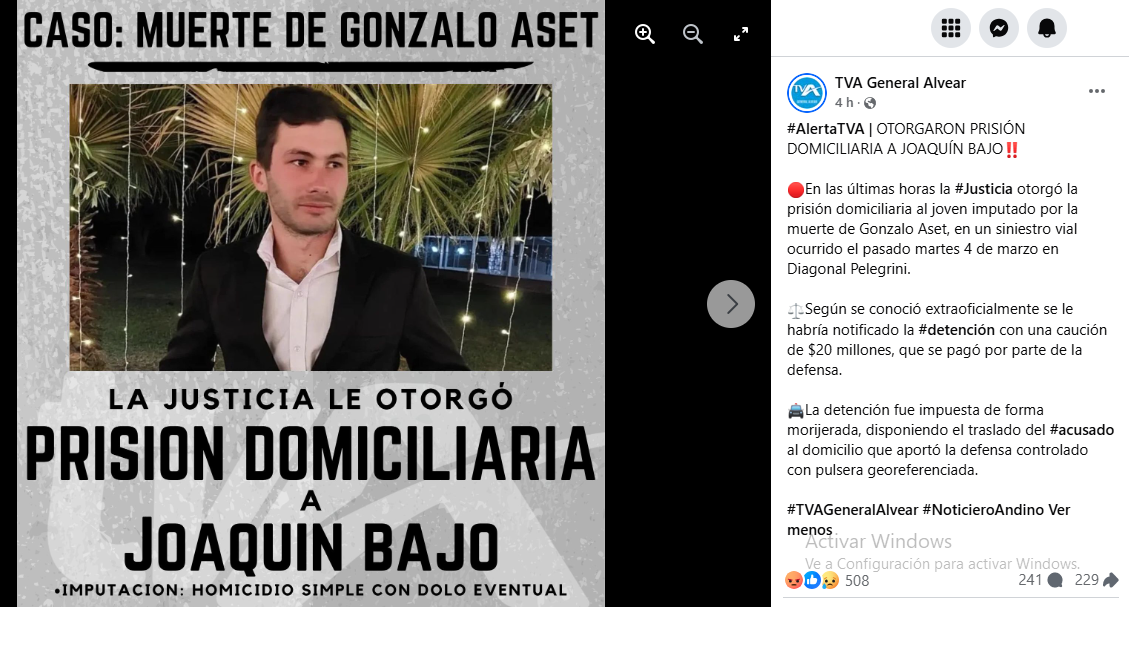The height and width of the screenshot is (672, 1129).
Task: Open #AlertaTVA hashtag
Action: pyautogui.click(x=825, y=129)
